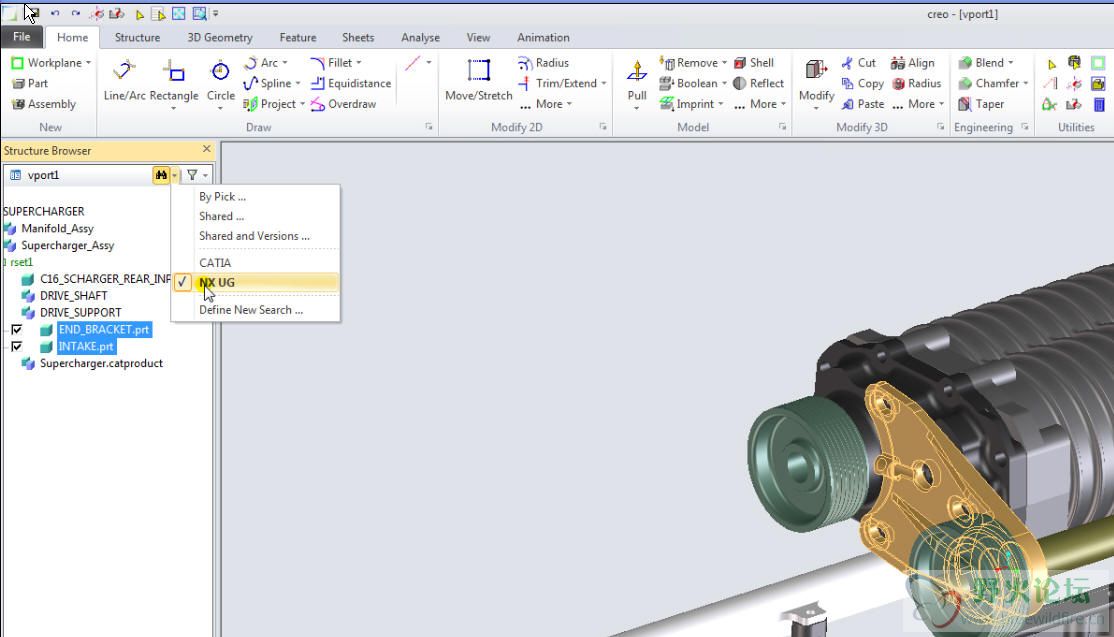Image resolution: width=1114 pixels, height=637 pixels.
Task: Expand More in Modify 2D group
Action: [546, 104]
